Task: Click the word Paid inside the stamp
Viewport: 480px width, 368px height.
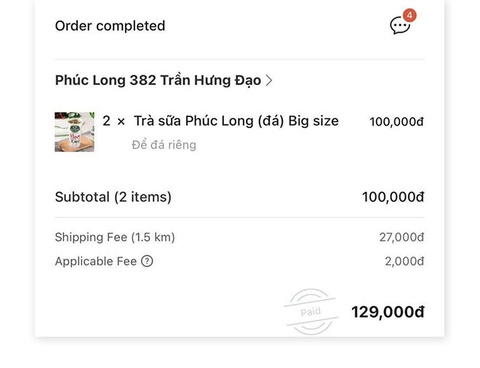Action: click(x=311, y=312)
